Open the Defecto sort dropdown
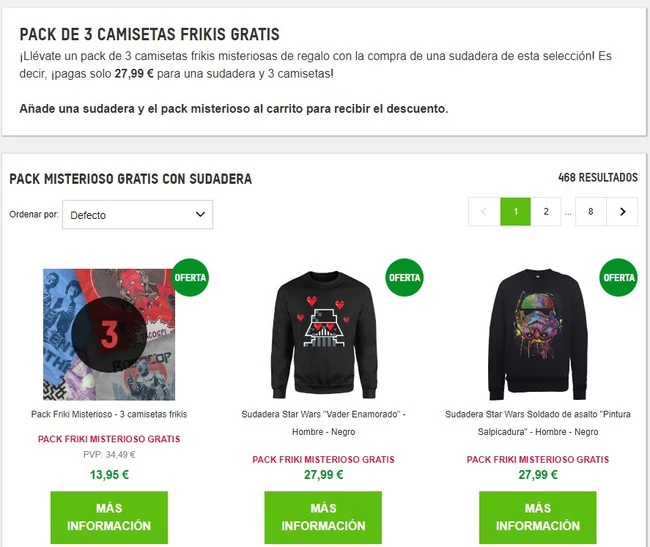Screen dimensions: 650x547 click(137, 215)
